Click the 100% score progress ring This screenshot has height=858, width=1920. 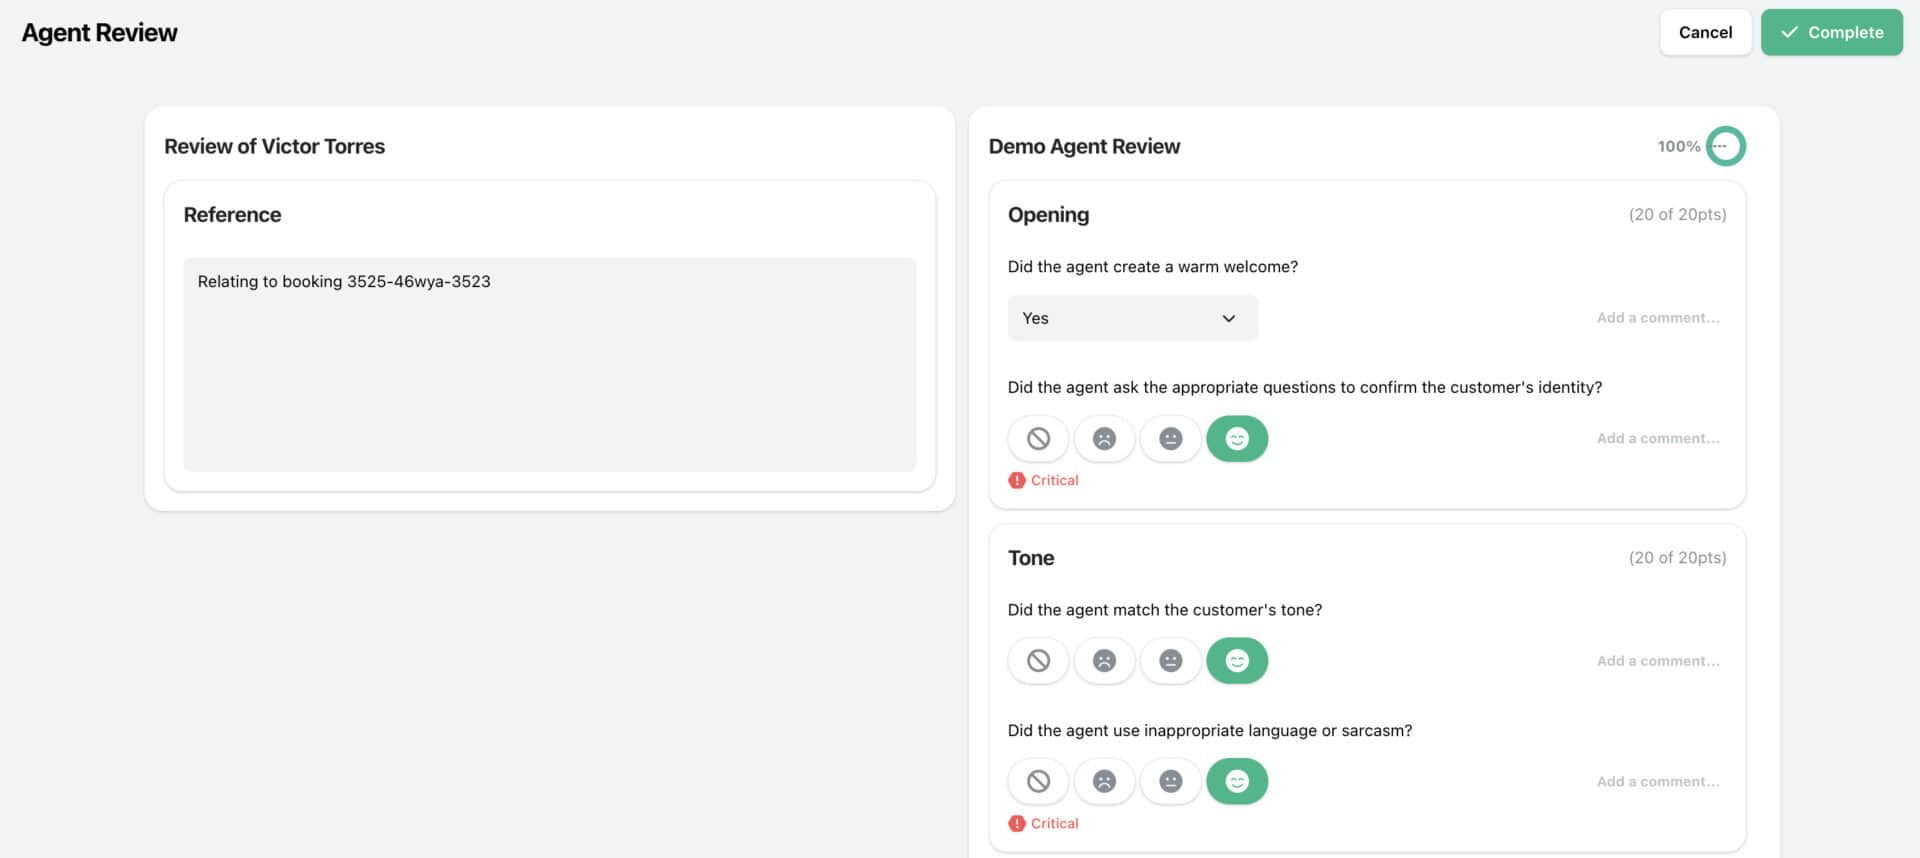(x=1725, y=146)
